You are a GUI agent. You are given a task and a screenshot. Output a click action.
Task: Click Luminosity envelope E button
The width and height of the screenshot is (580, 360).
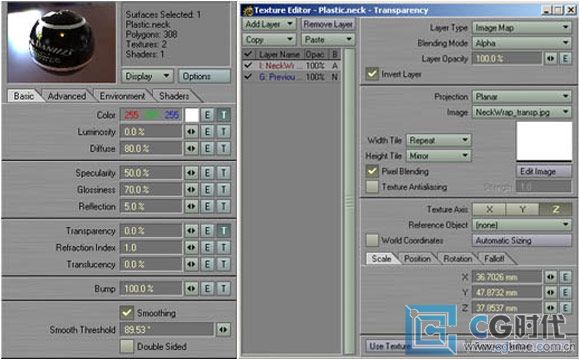tap(207, 132)
